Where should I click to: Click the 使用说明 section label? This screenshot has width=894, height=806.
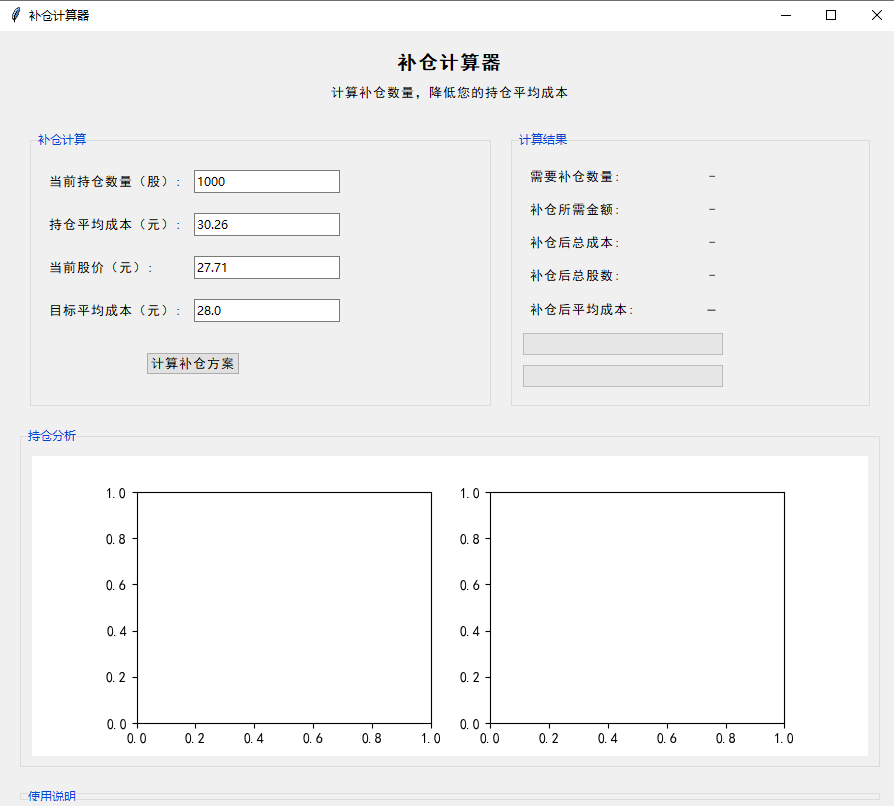point(51,796)
